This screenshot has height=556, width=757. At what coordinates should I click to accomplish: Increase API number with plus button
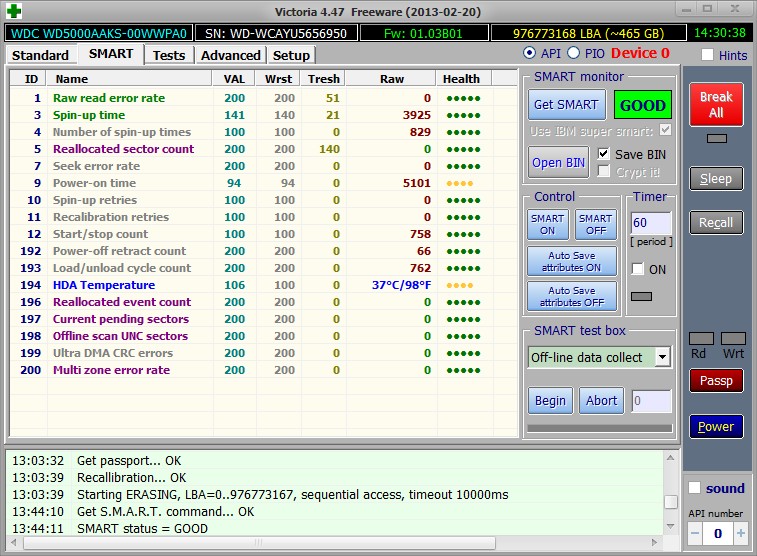point(741,535)
